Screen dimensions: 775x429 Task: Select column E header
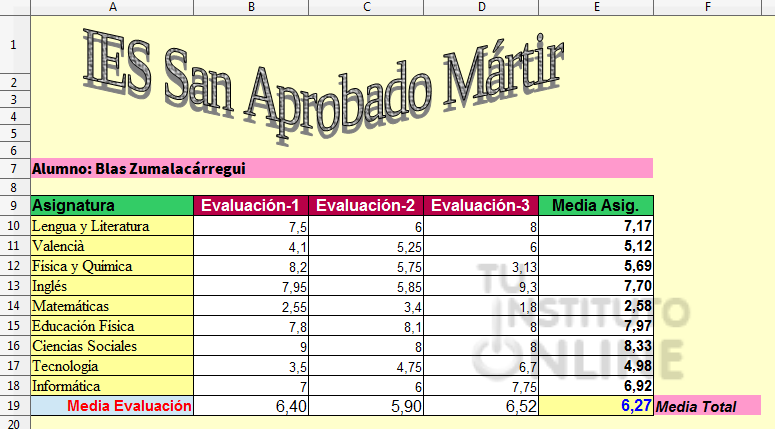[596, 7]
